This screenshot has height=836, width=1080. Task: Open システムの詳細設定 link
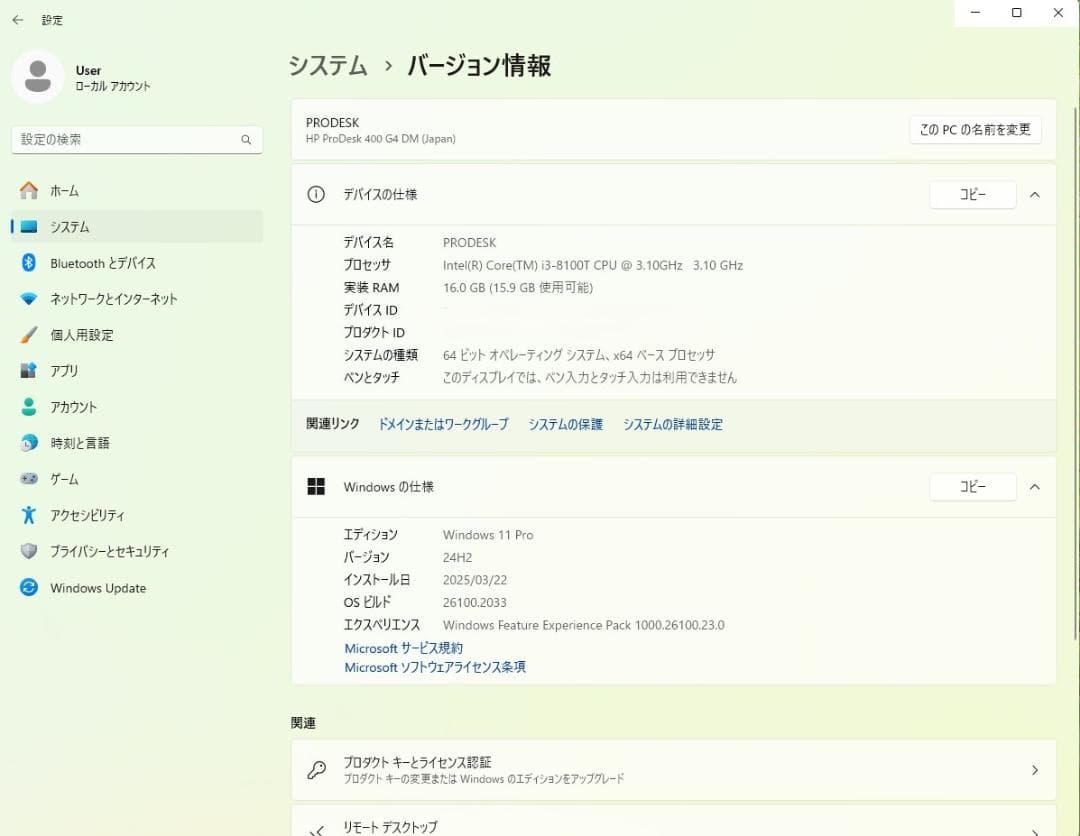point(673,424)
